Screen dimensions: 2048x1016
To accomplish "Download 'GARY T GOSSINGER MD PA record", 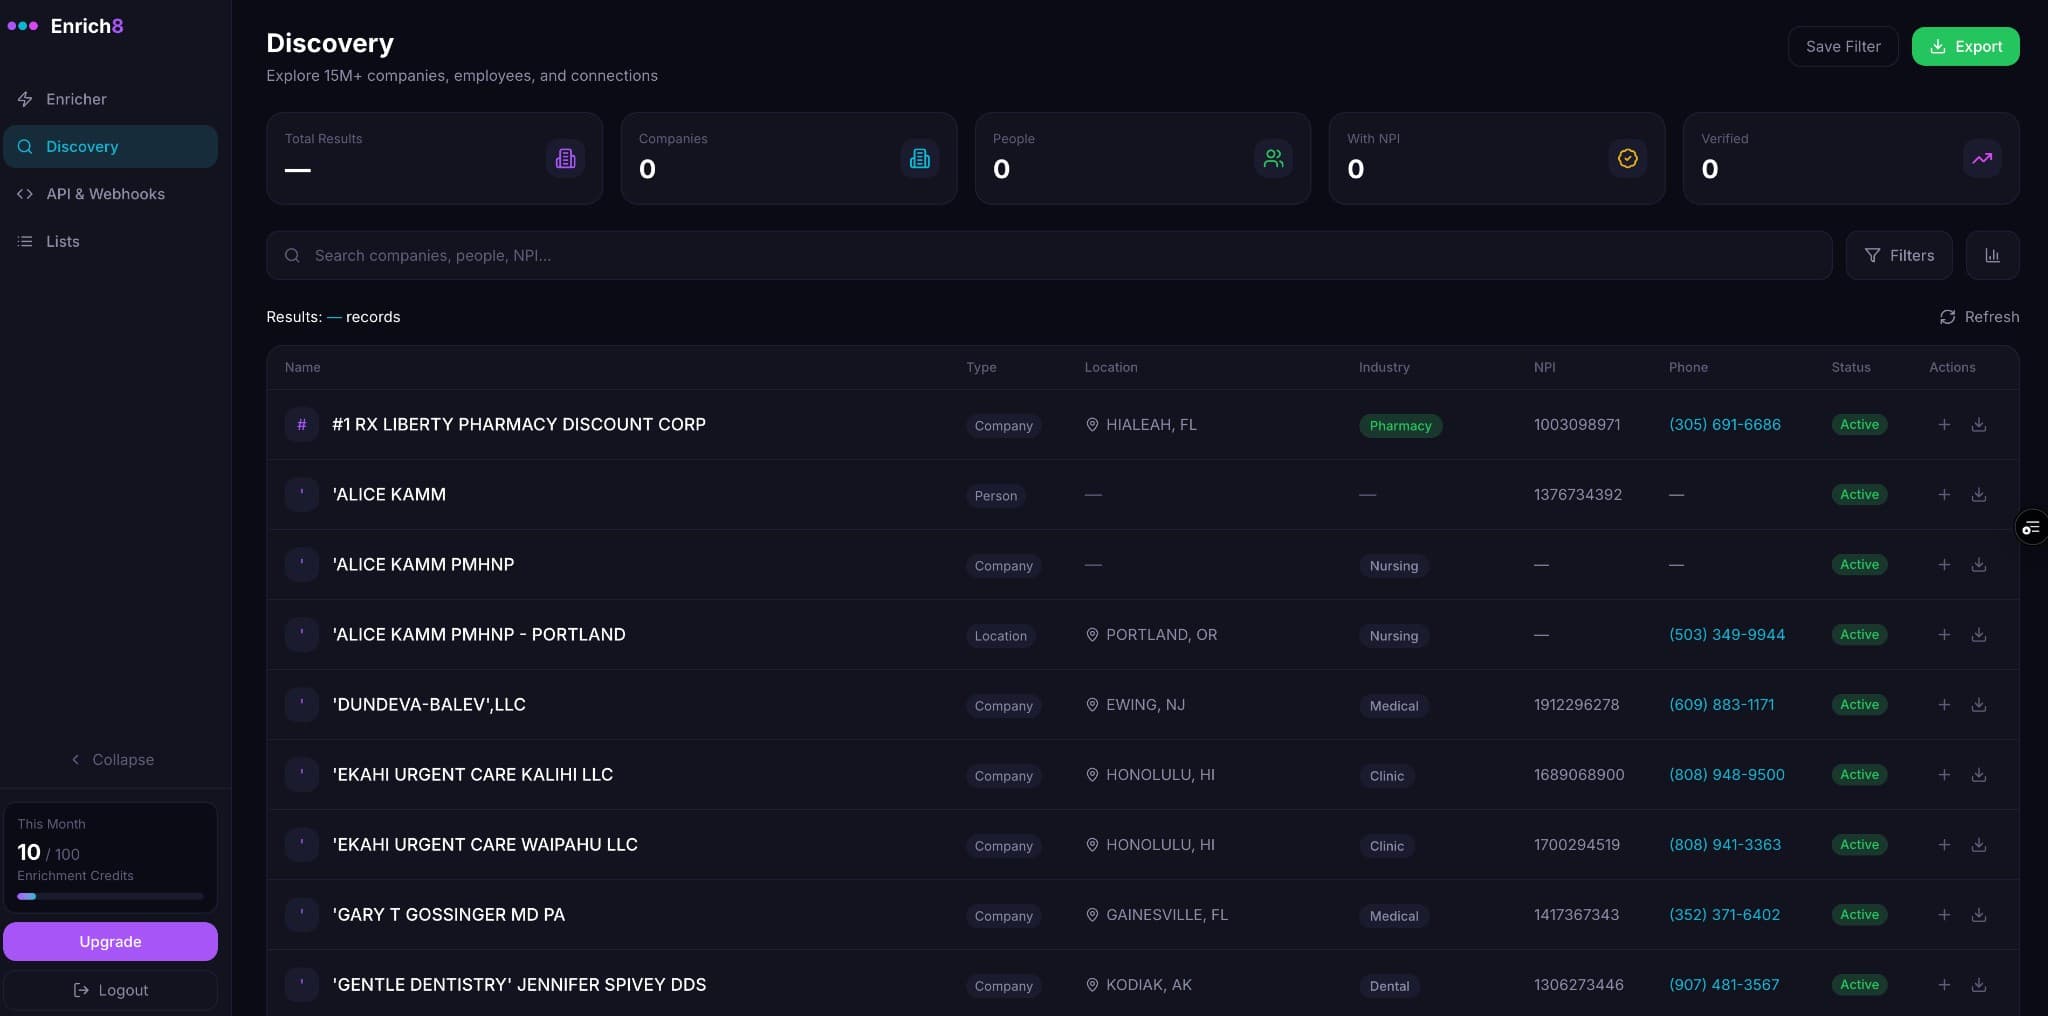I will [1978, 915].
